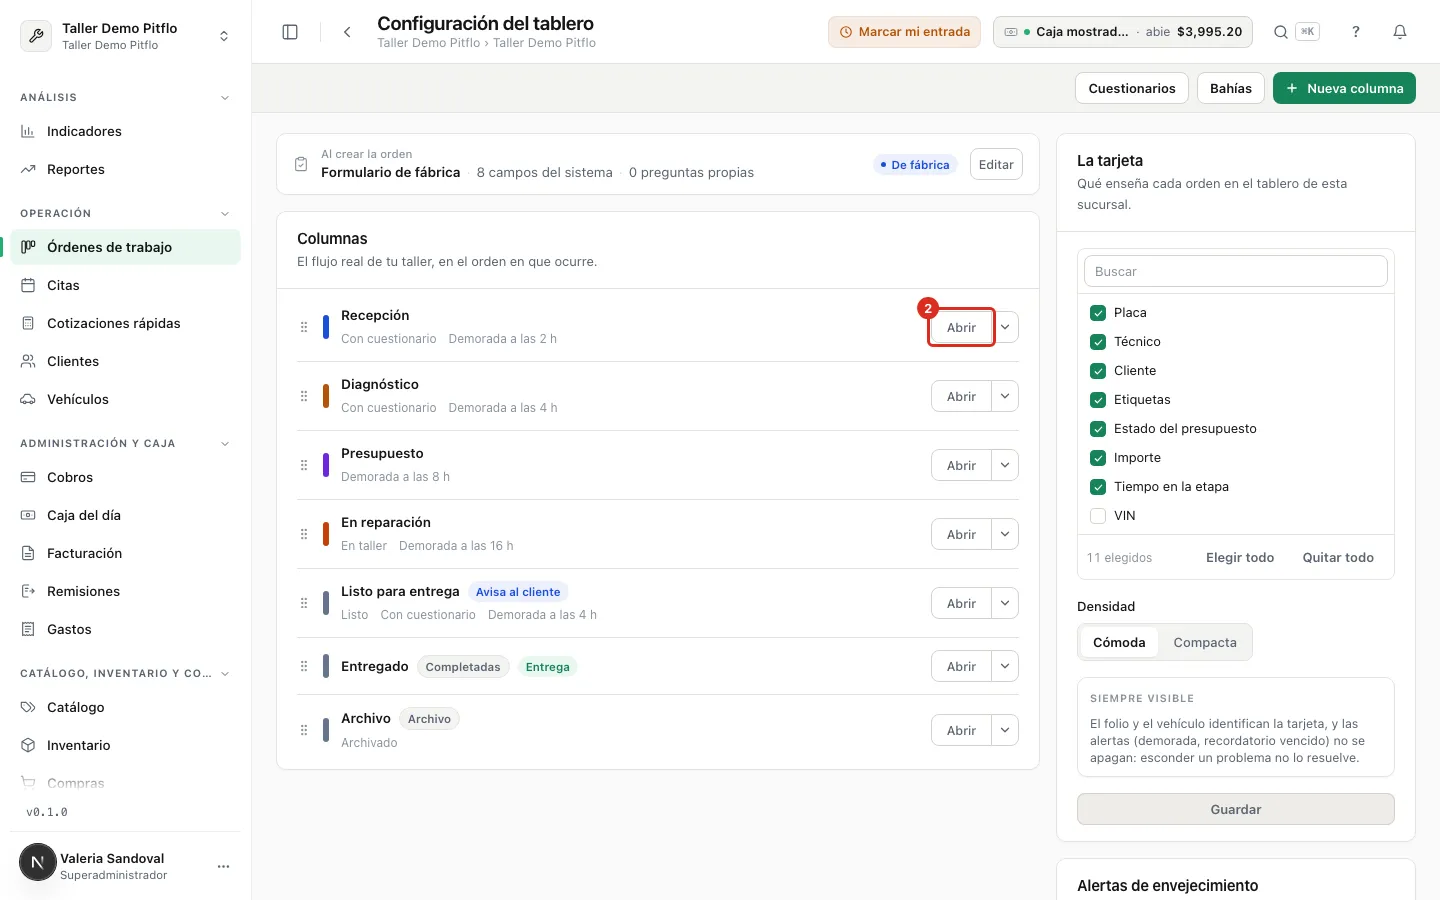Uncheck Tiempo en la etapa checkbox

click(x=1098, y=486)
